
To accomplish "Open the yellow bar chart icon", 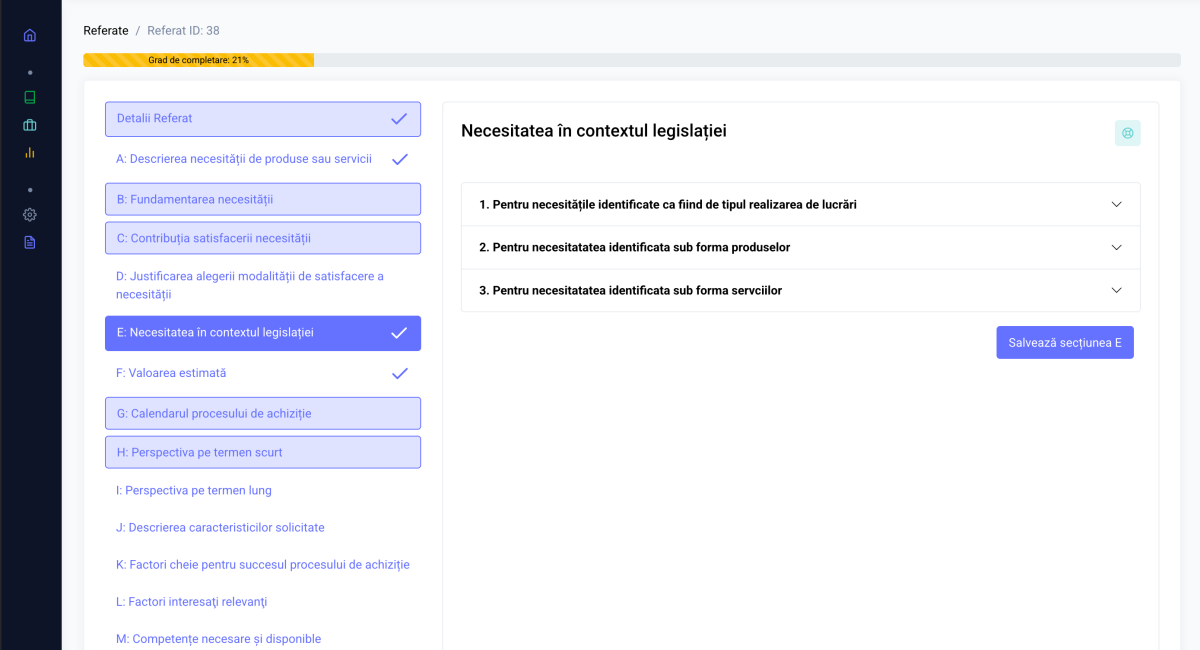I will [30, 153].
